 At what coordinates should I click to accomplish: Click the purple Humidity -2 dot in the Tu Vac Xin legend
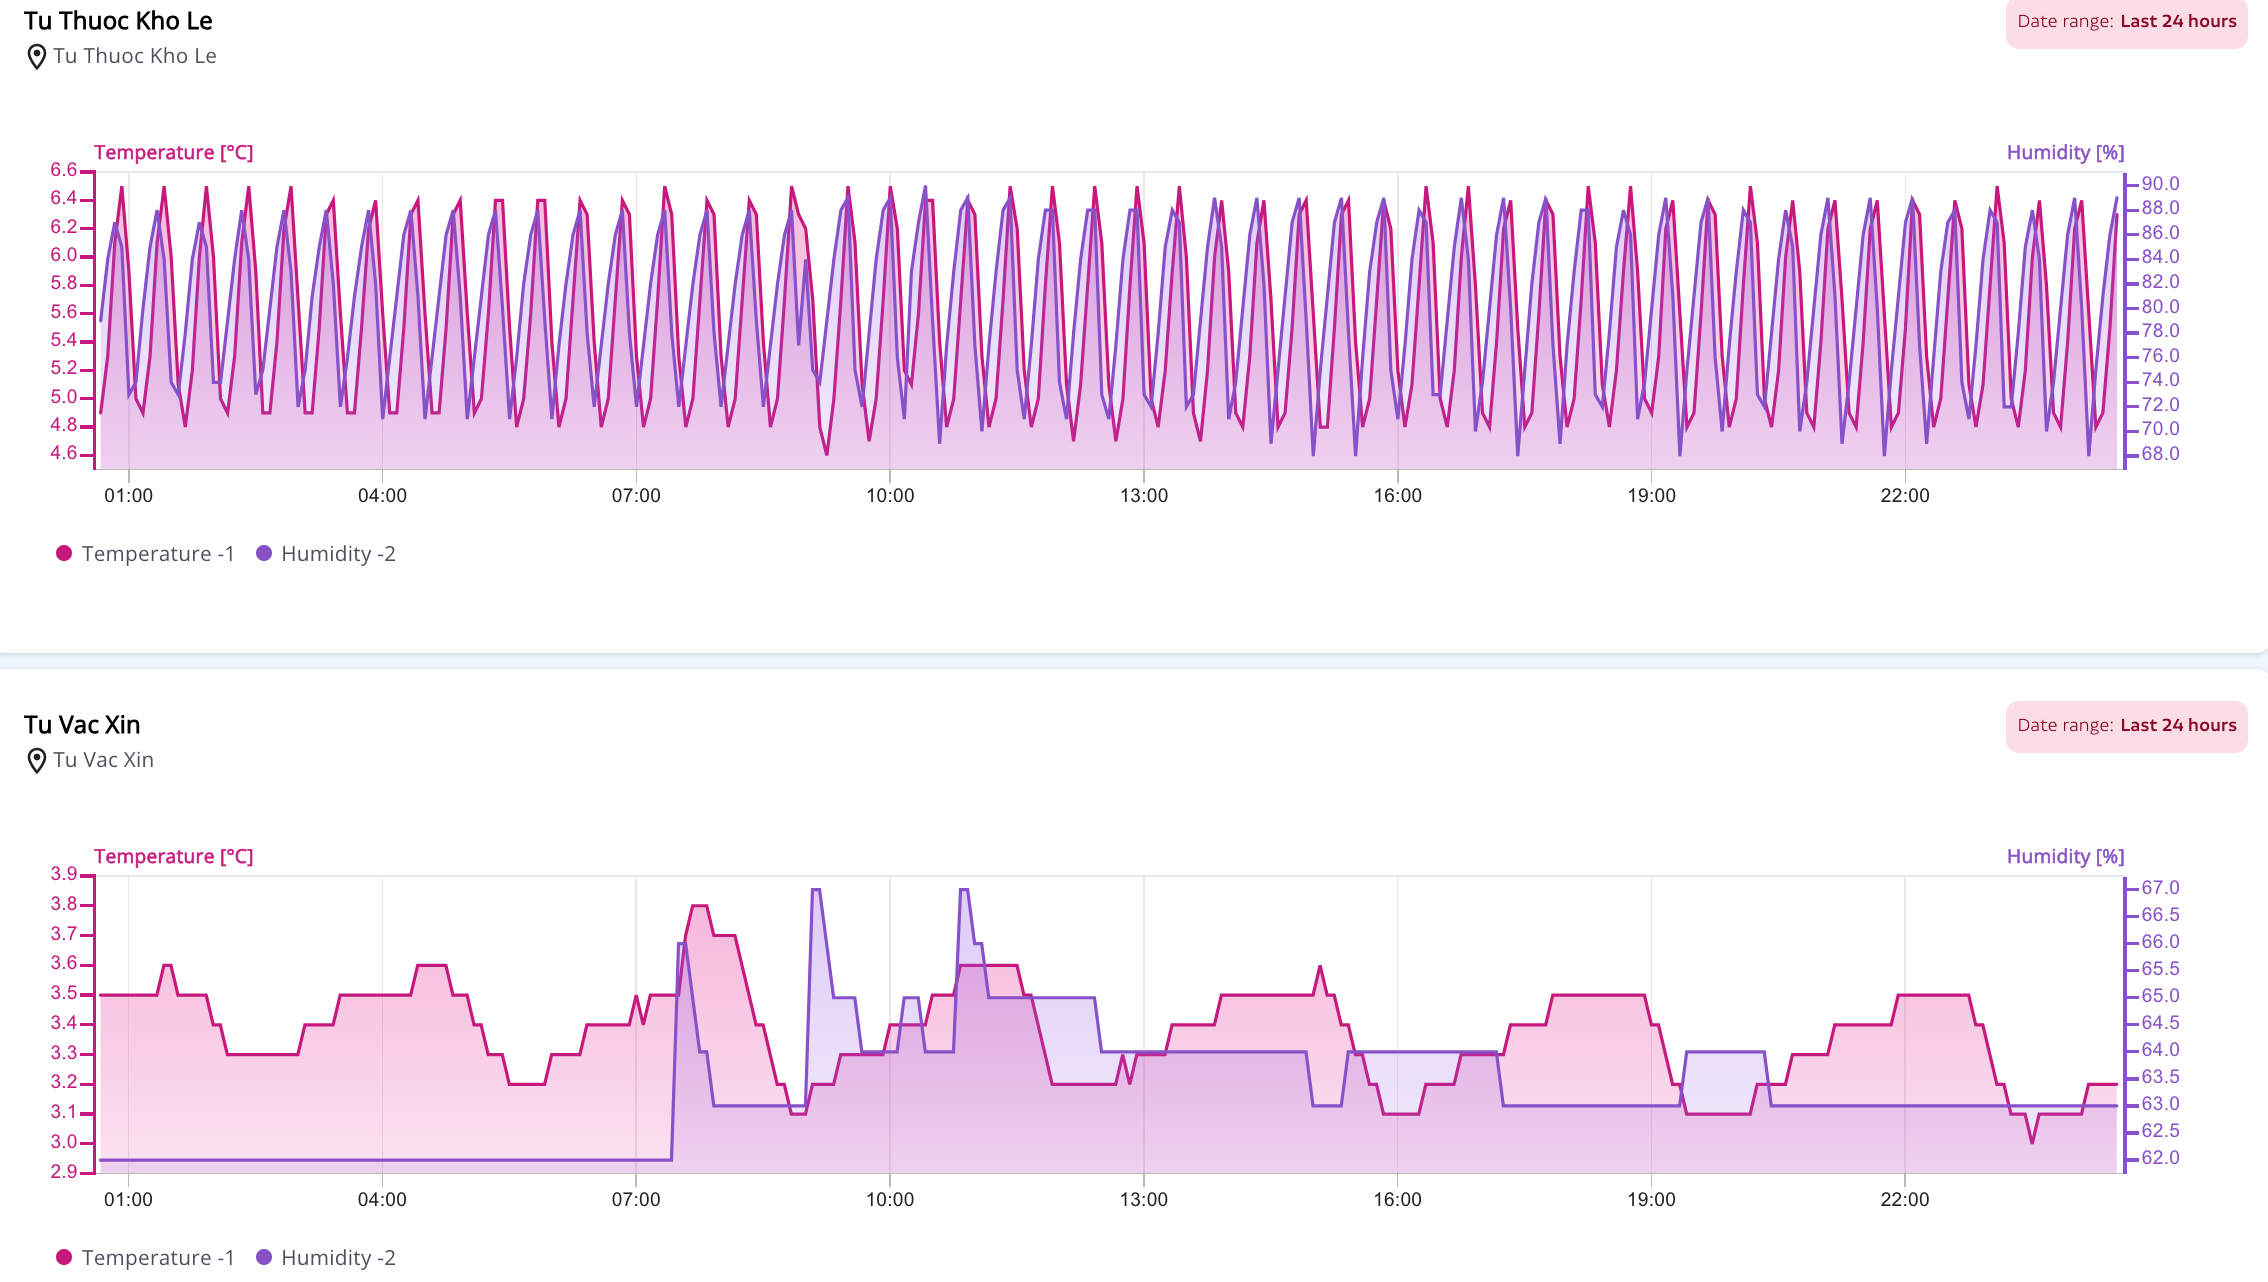point(264,1257)
